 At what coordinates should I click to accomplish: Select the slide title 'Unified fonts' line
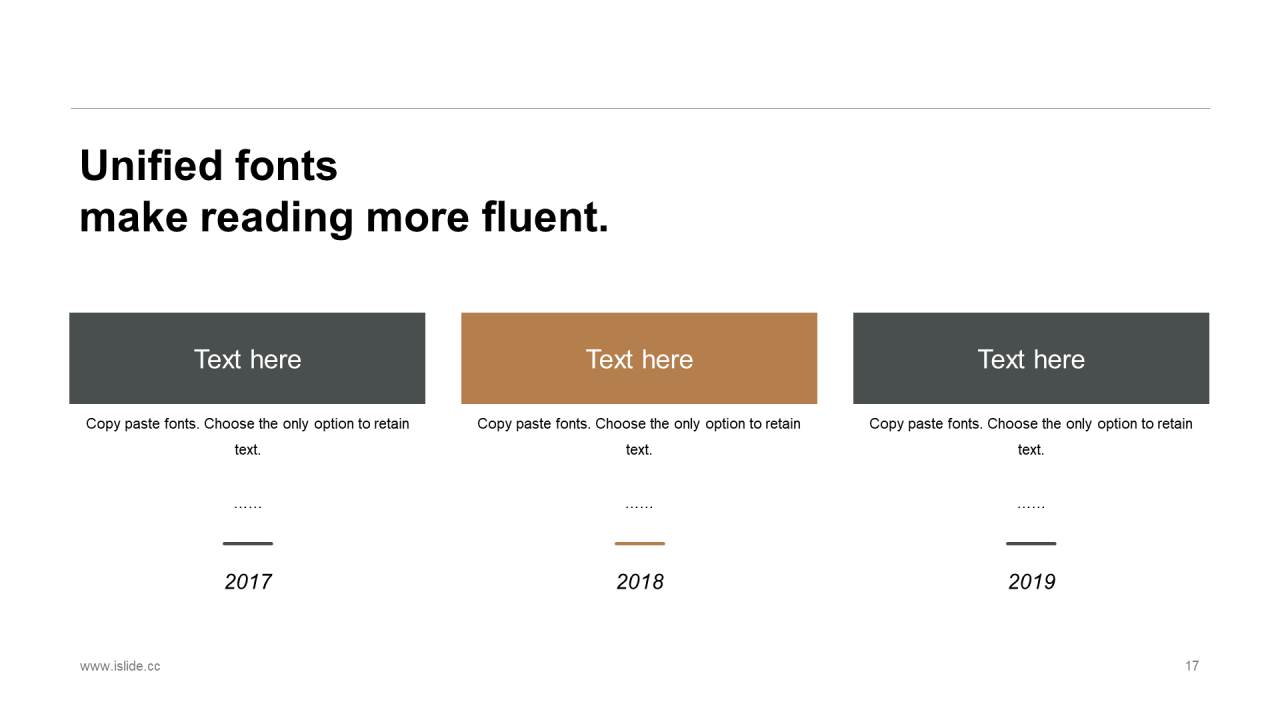pos(208,166)
